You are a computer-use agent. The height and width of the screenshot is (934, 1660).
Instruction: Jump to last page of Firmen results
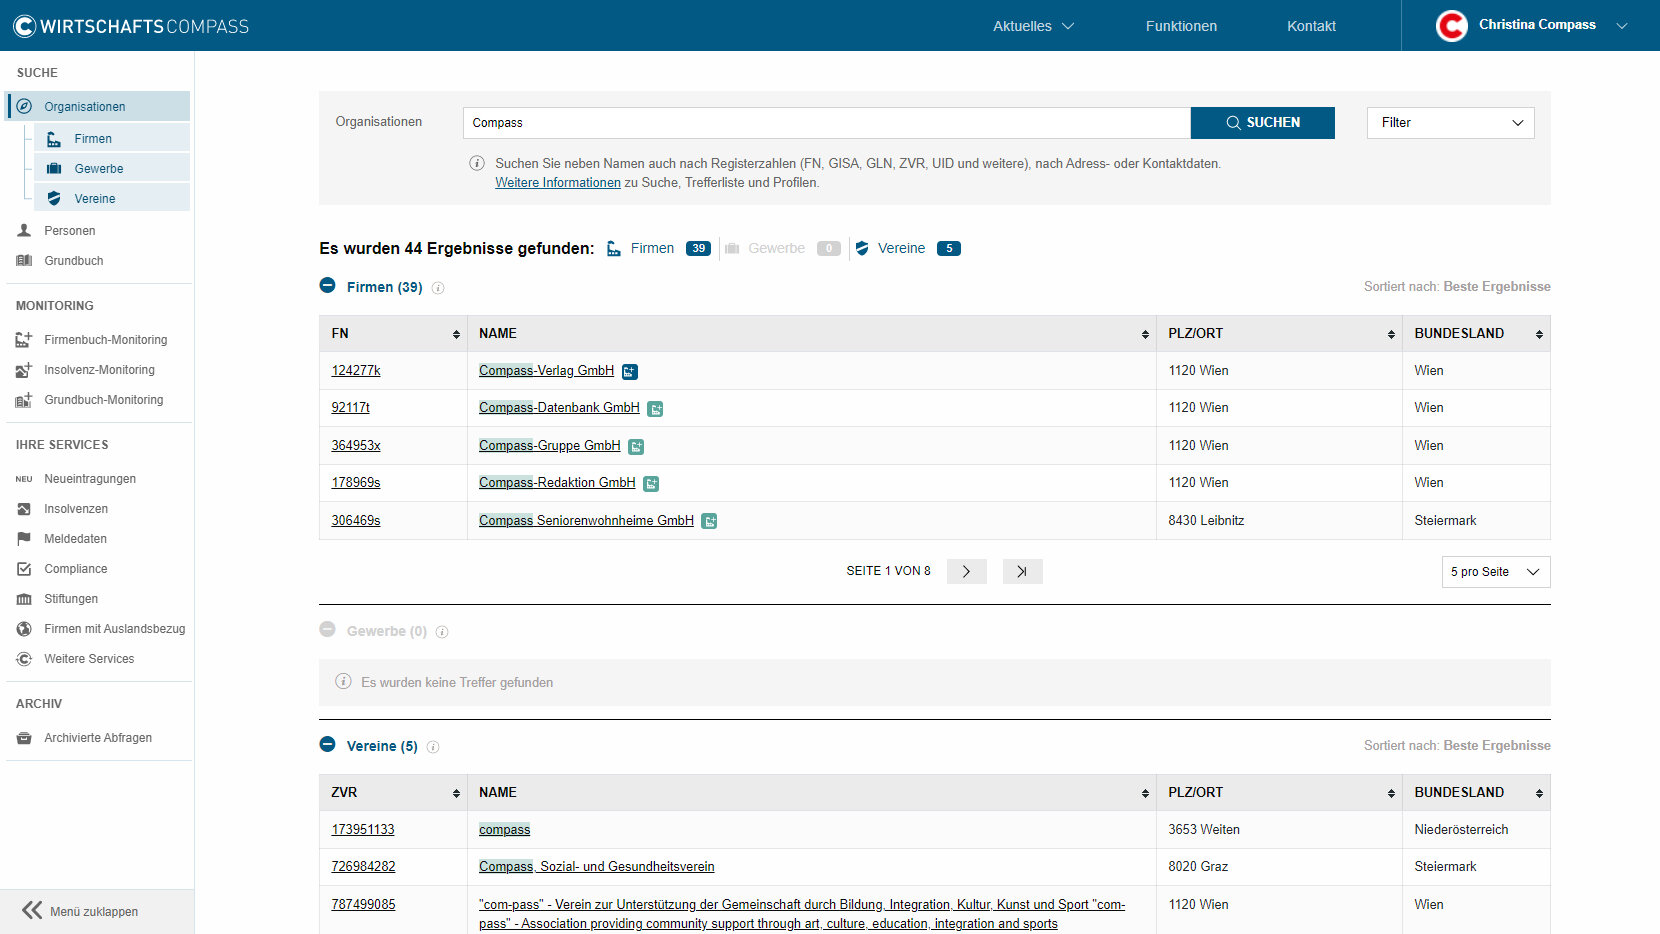pos(1022,571)
